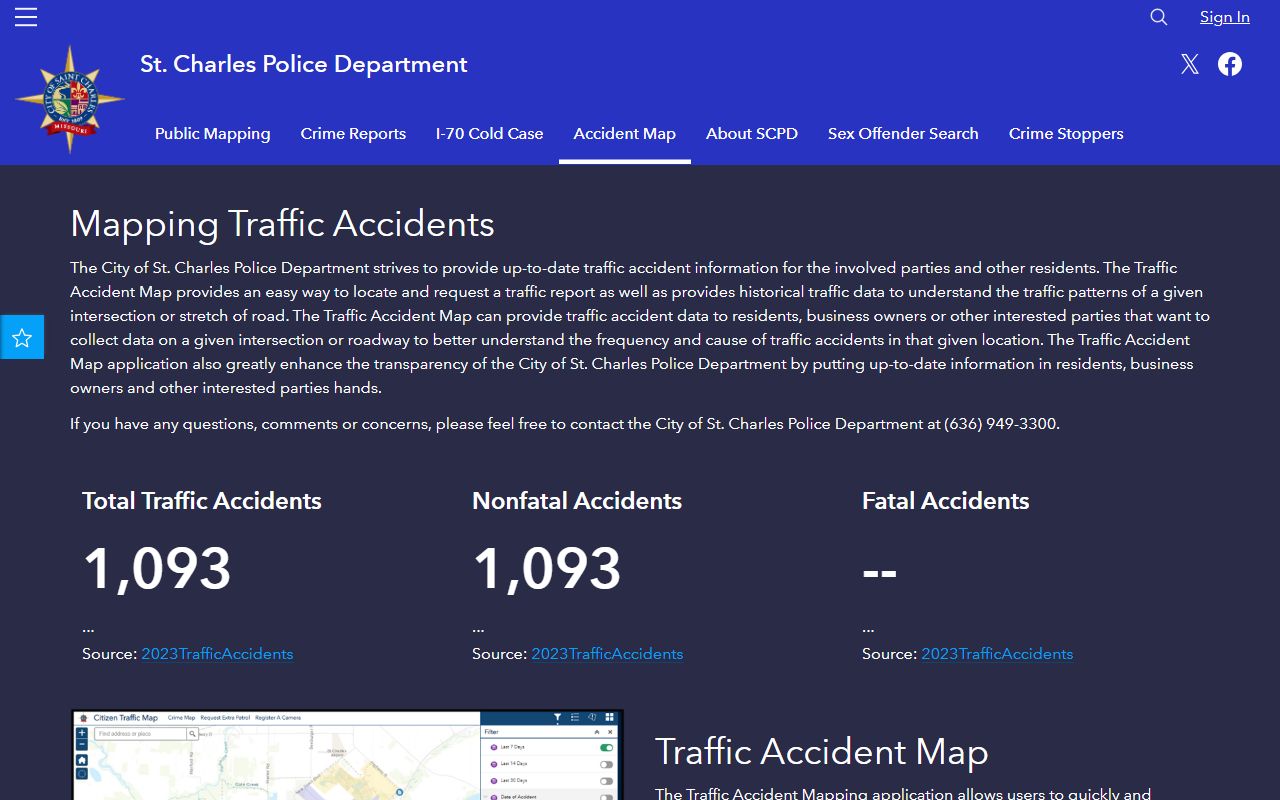1280x800 pixels.
Task: Click the Total Traffic Accidents 1,093 value
Action: point(157,568)
